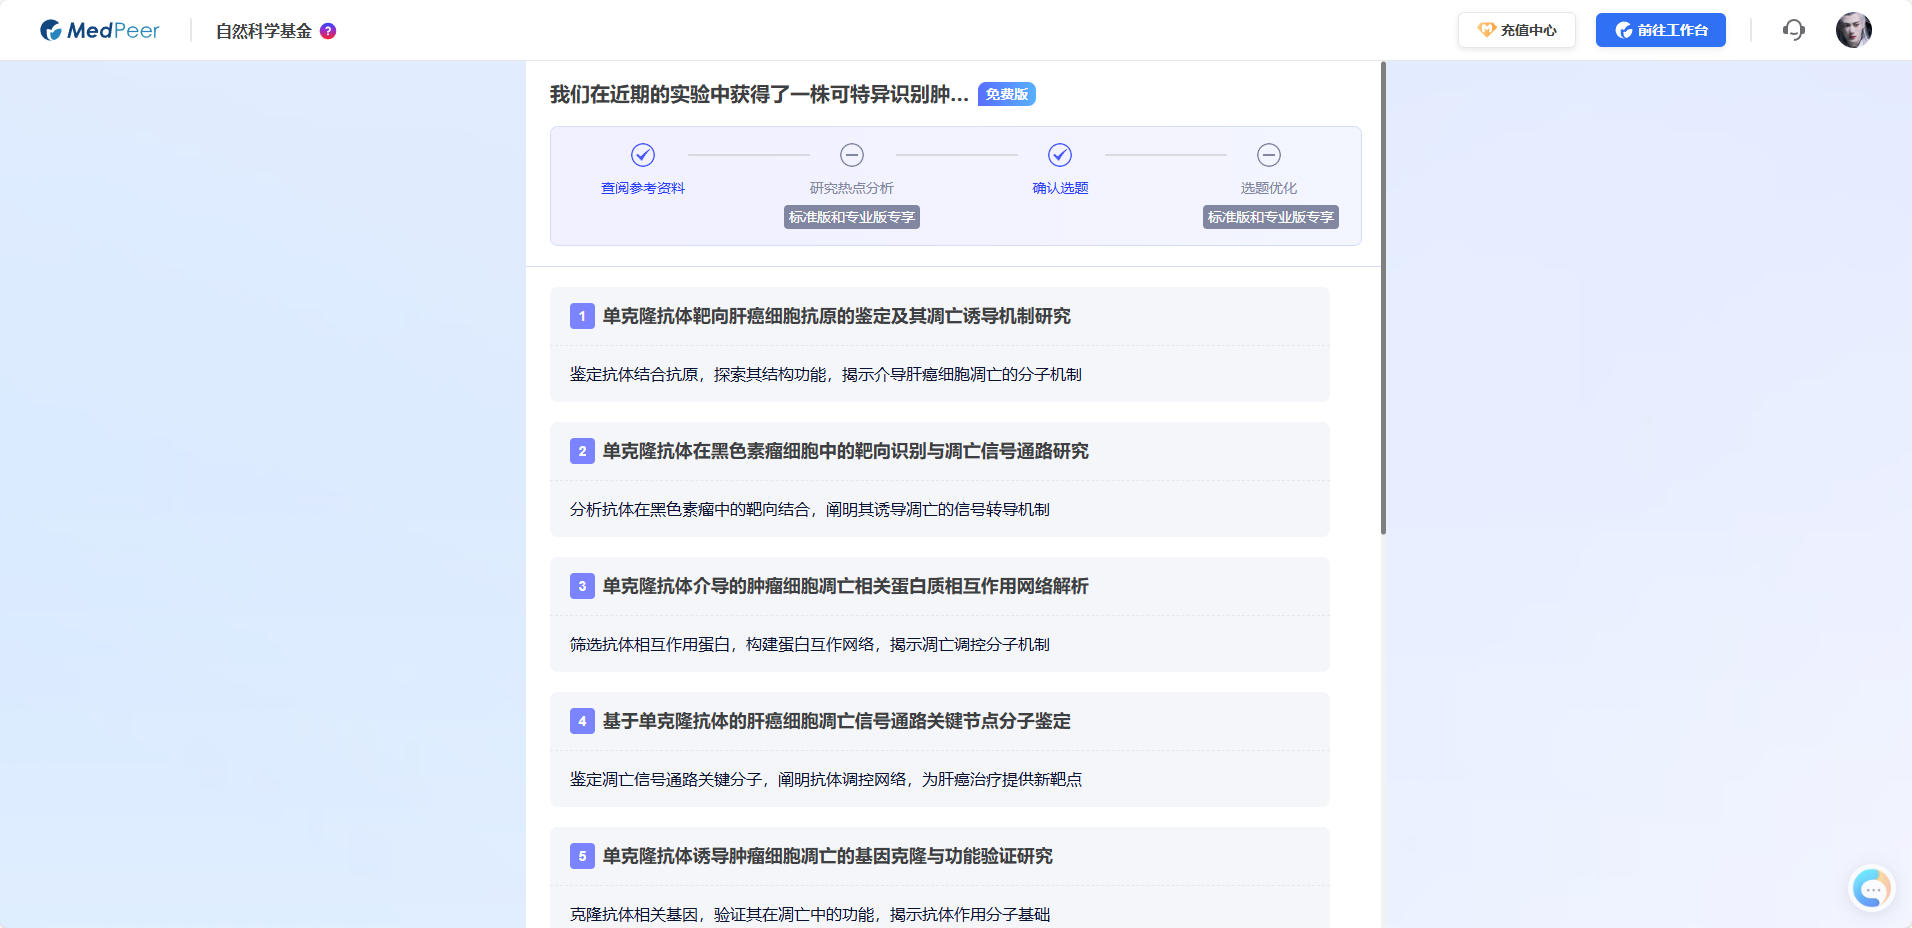The height and width of the screenshot is (928, 1912).
Task: Click the 免费版 badge
Action: pyautogui.click(x=1006, y=94)
